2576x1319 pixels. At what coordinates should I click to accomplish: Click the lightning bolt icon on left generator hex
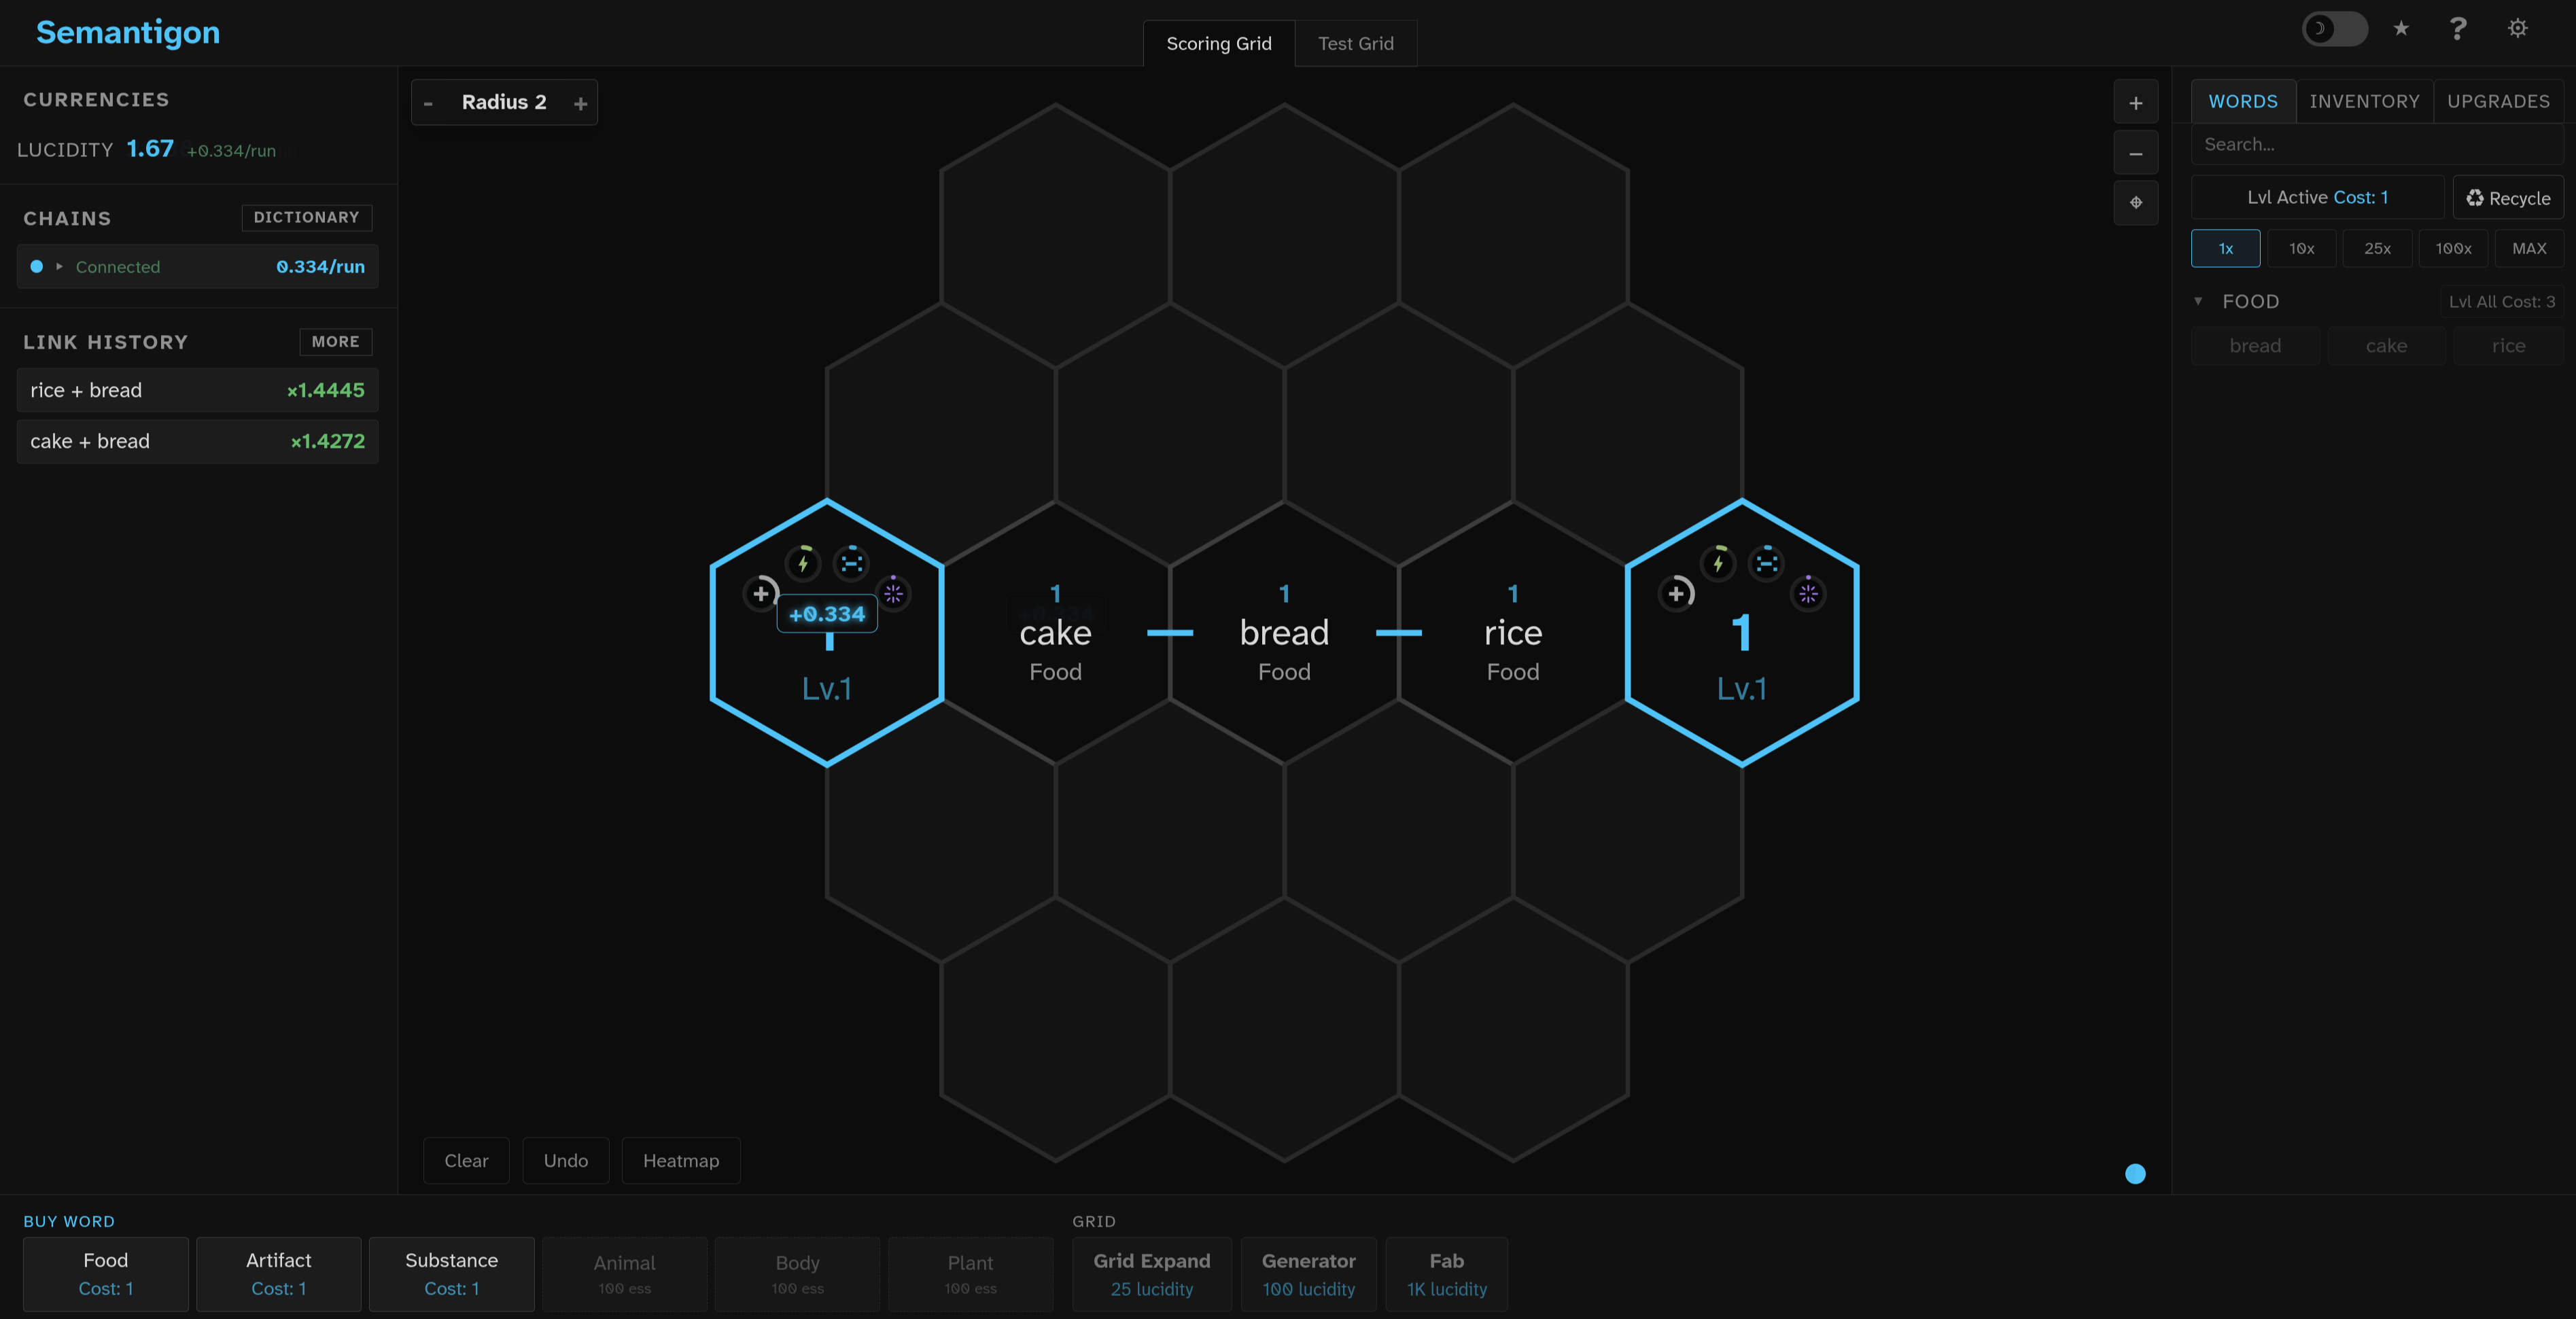click(x=802, y=563)
